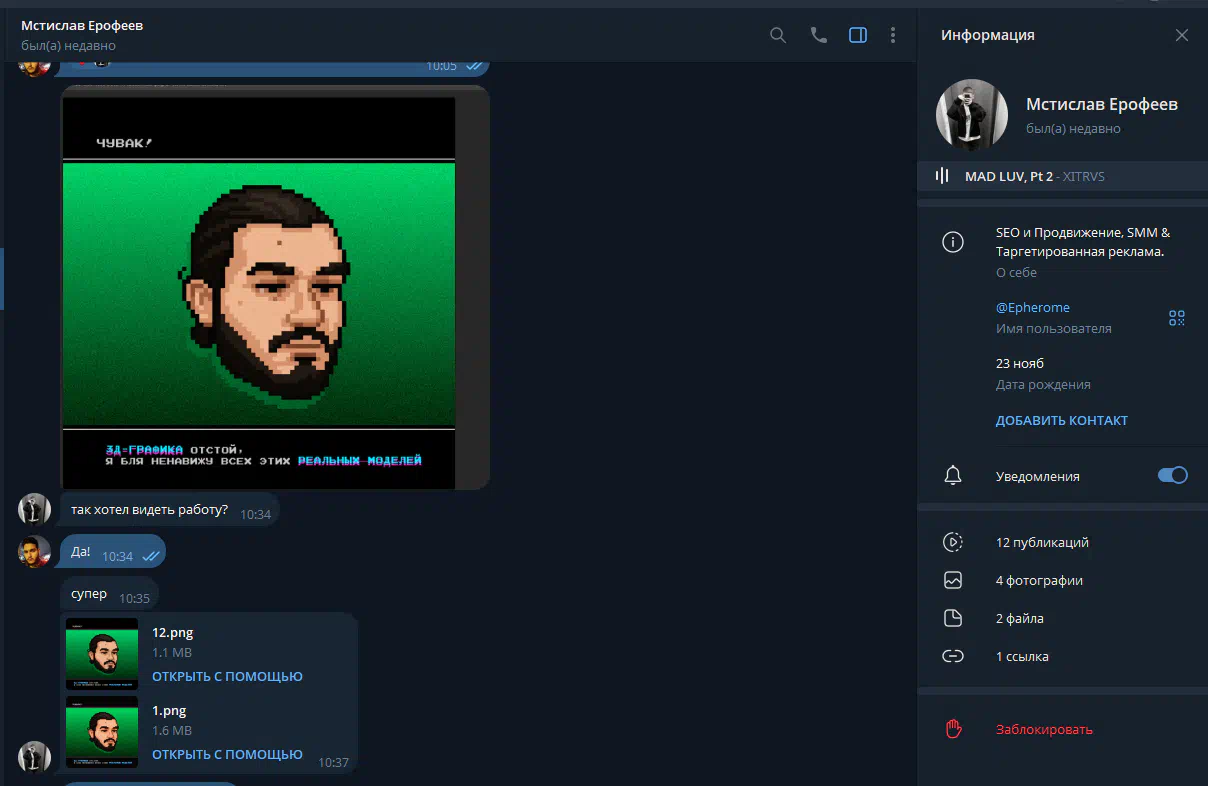
Task: Open profile avatar in info panel
Action: pyautogui.click(x=971, y=115)
